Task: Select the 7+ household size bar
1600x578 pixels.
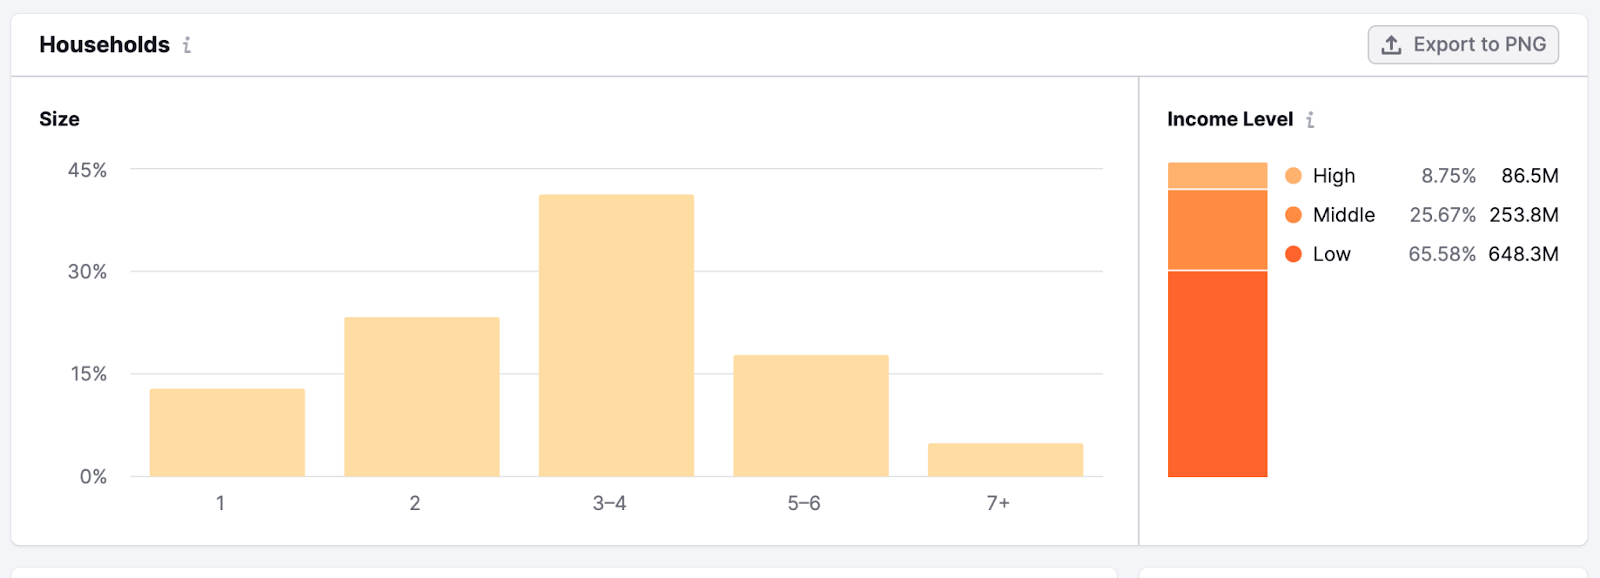Action: coord(1005,459)
